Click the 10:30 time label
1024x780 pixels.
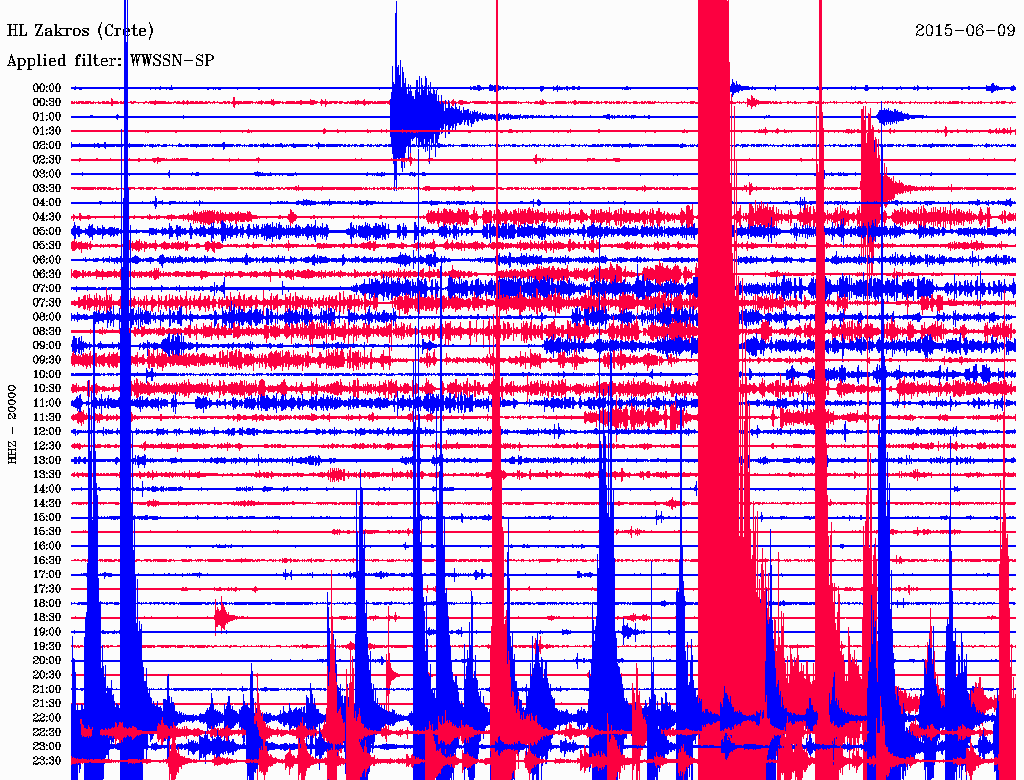[x=47, y=389]
